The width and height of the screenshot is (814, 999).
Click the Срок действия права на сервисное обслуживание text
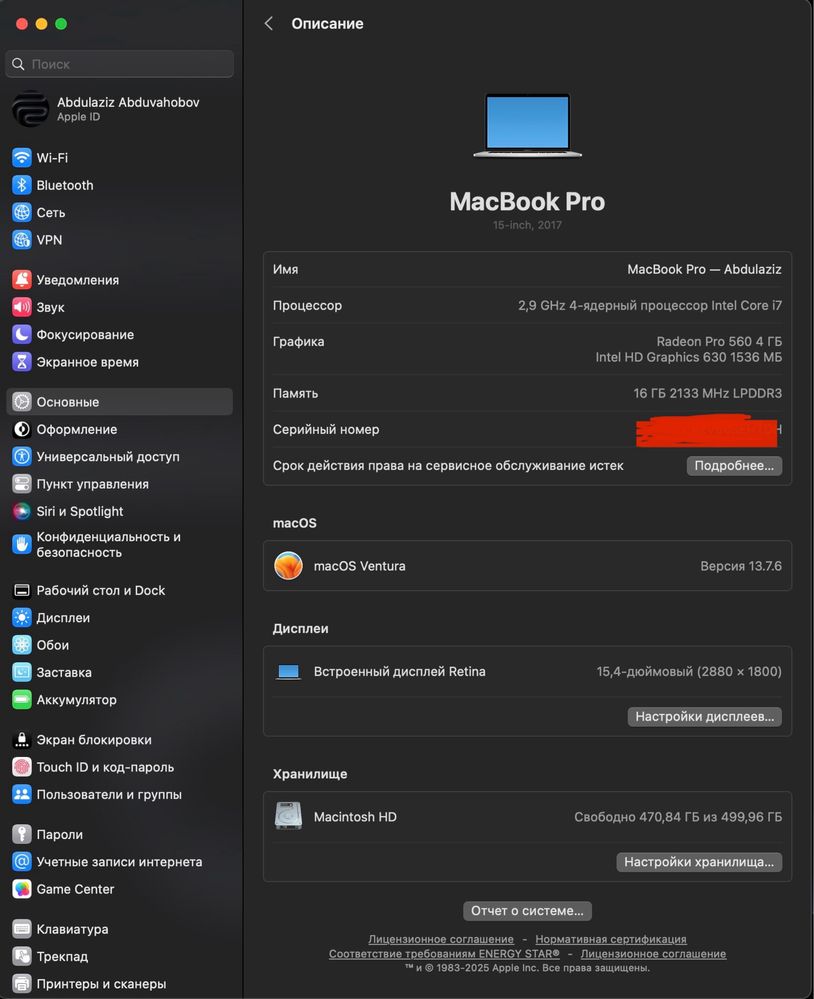448,466
